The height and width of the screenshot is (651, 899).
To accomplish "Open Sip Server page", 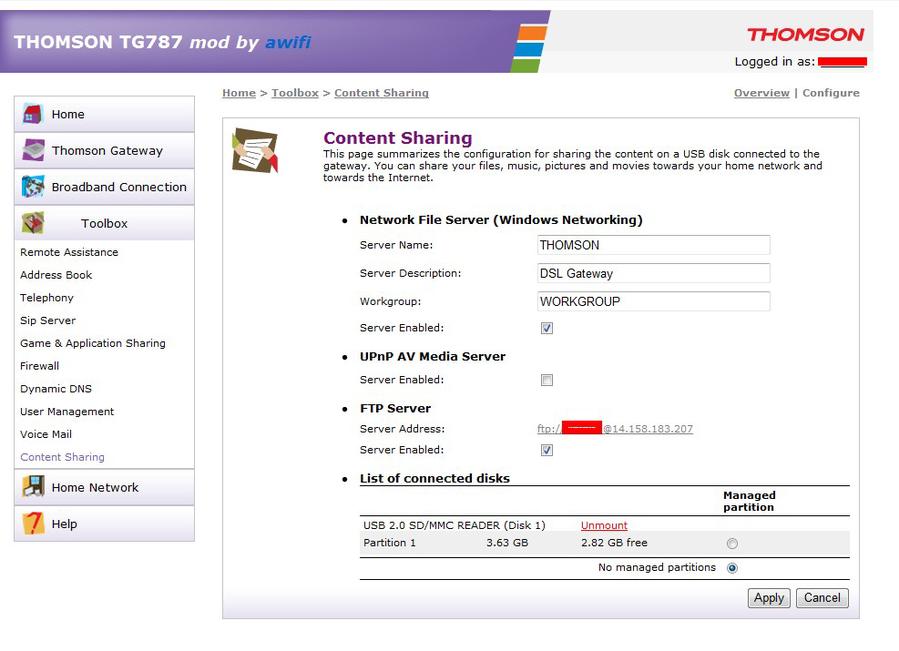I will tap(48, 320).
